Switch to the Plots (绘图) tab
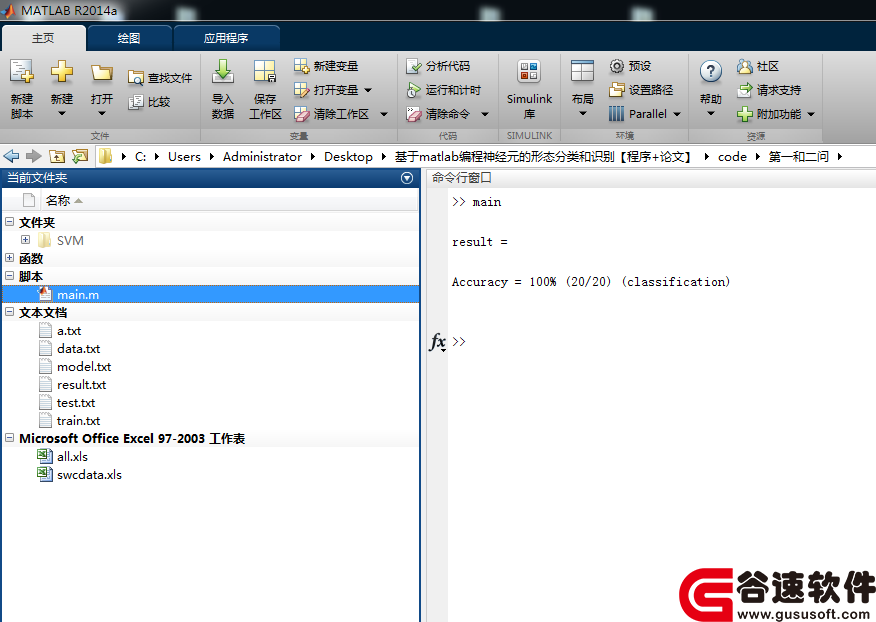 tap(129, 38)
